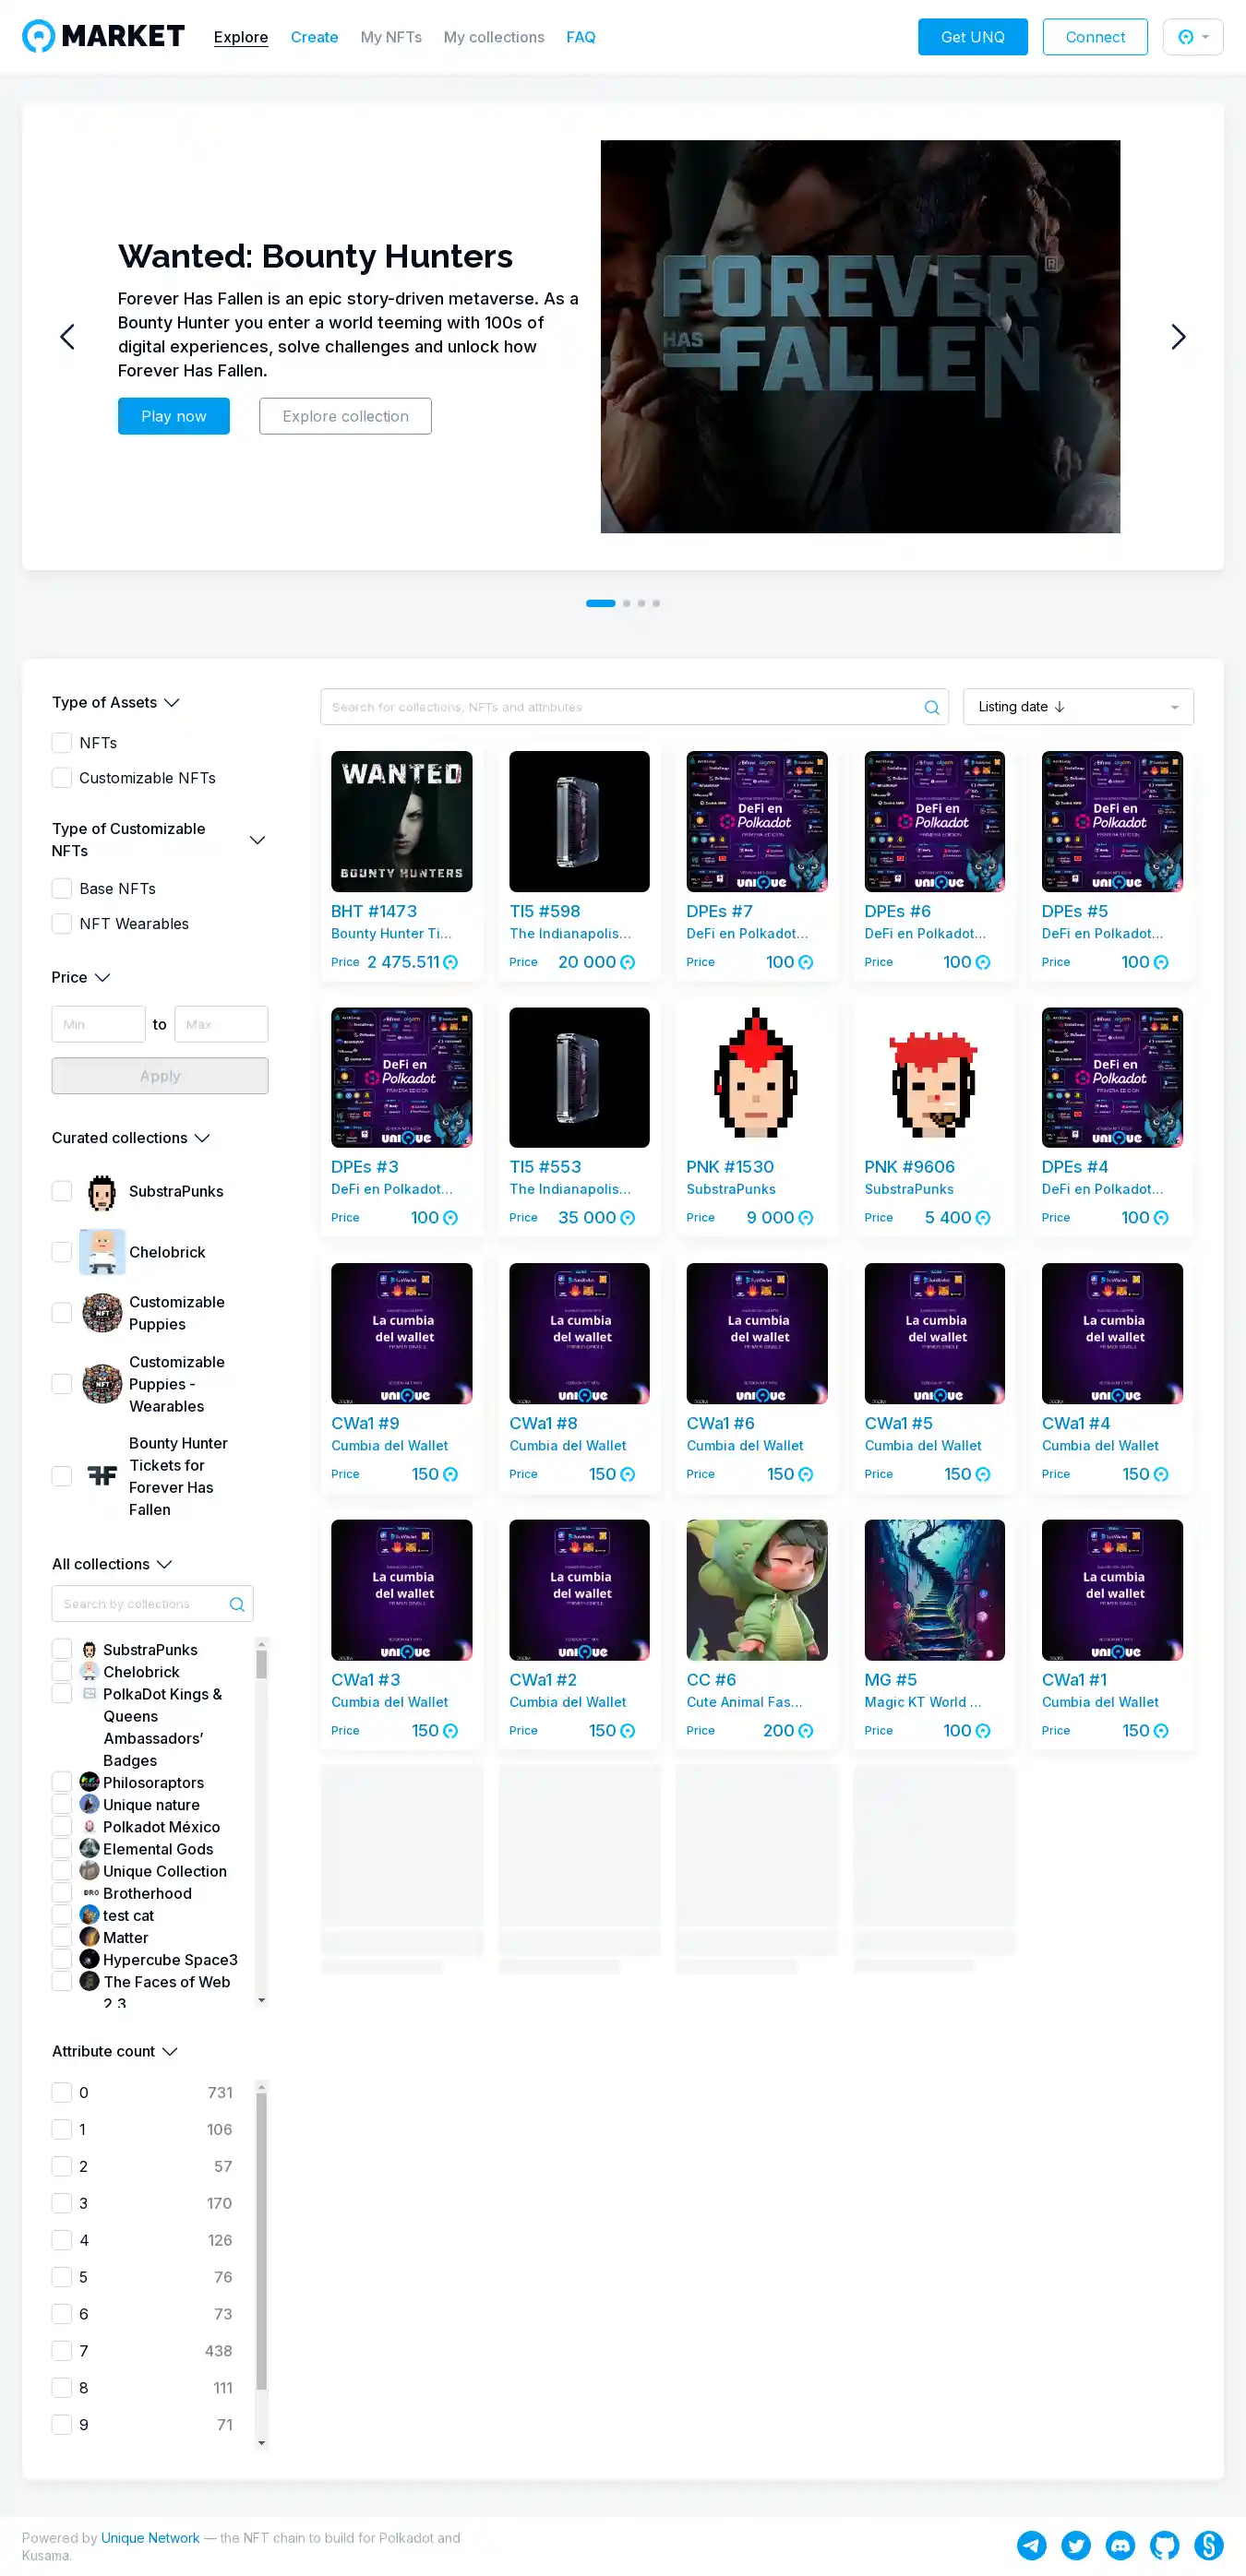1246x2576 pixels.
Task: Go to the previous carousel slide arrow
Action: tap(67, 337)
